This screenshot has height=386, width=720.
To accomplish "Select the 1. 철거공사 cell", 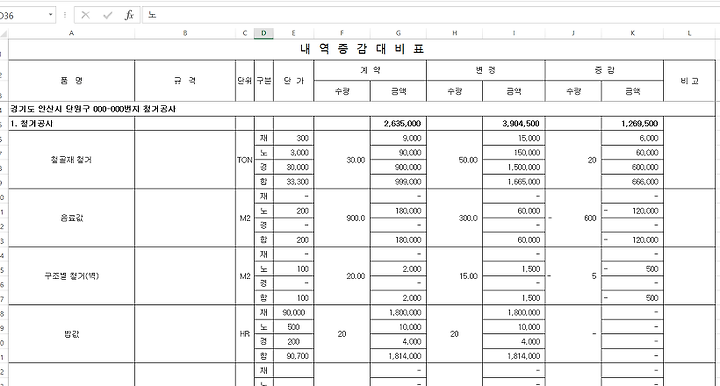I will [71, 123].
